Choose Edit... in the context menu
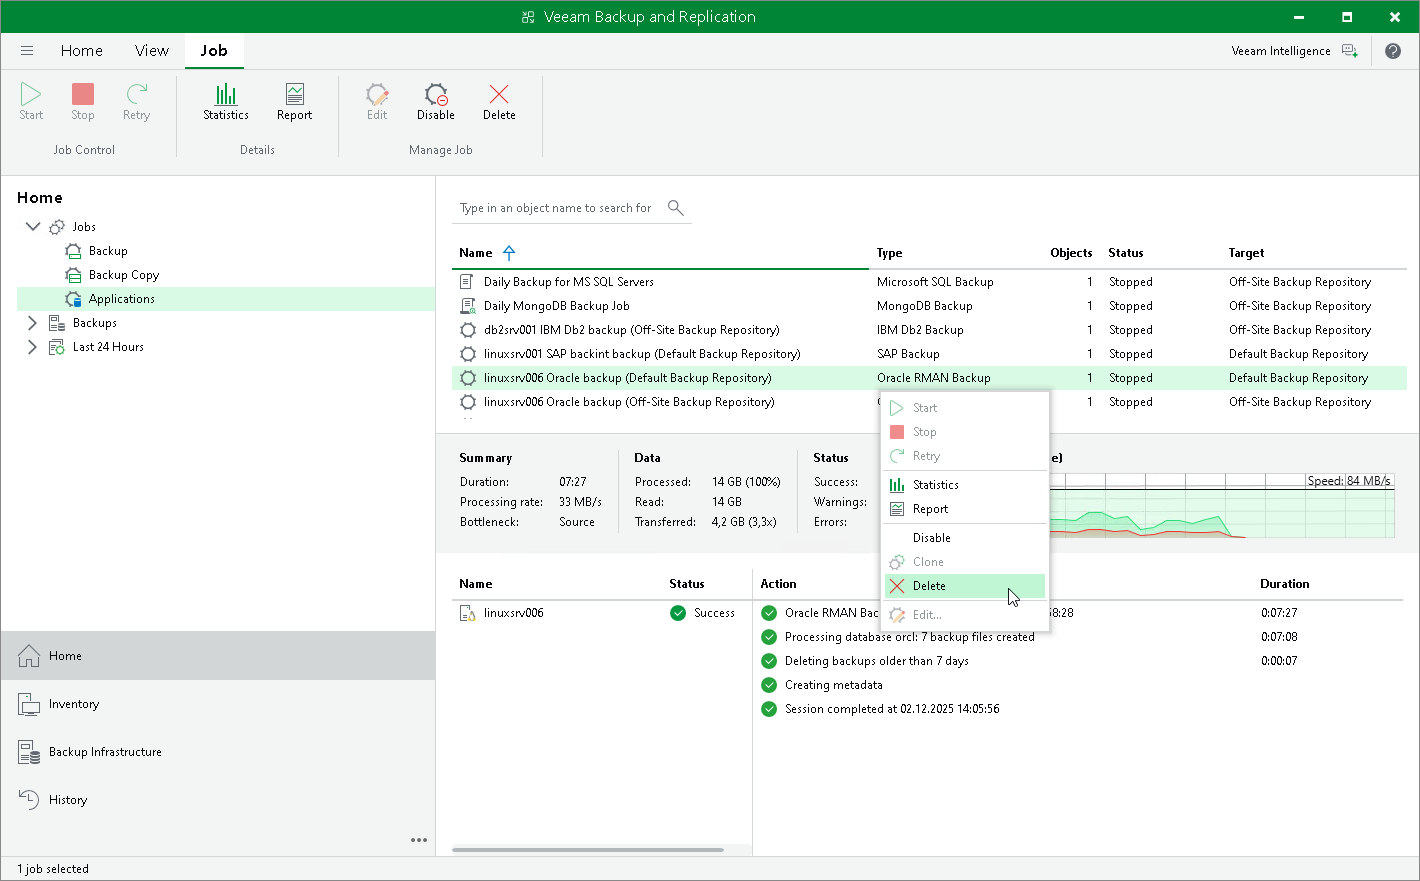1420x881 pixels. tap(965, 615)
